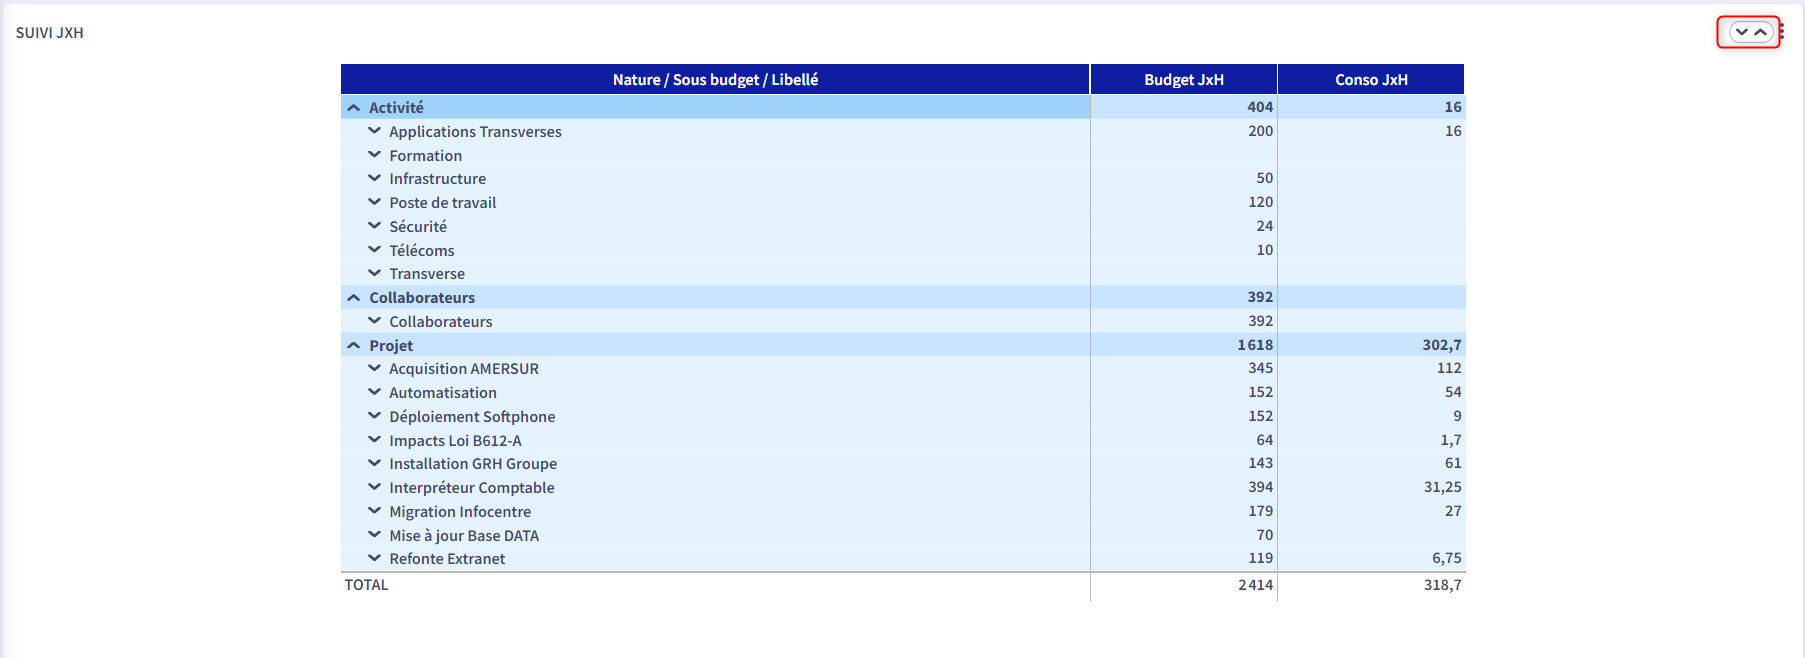Image resolution: width=1805 pixels, height=658 pixels.
Task: Expand the Transverse row chevron
Action: (374, 273)
